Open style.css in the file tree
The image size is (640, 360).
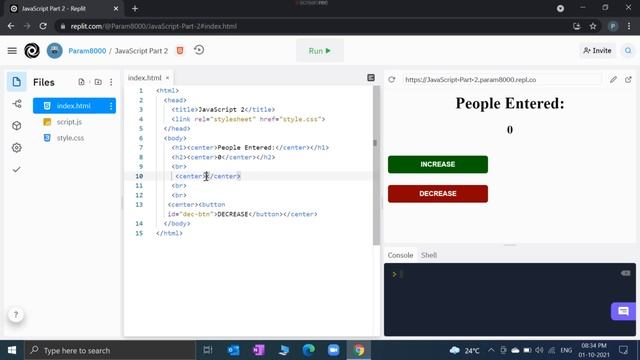70,138
